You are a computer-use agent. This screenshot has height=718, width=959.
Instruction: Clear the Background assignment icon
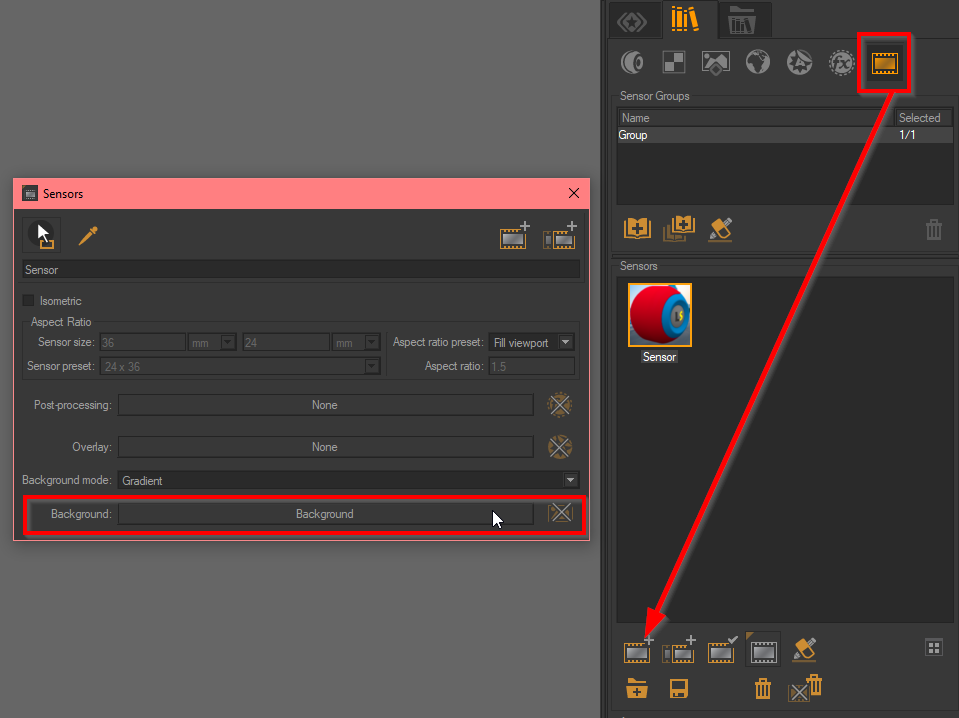[560, 513]
